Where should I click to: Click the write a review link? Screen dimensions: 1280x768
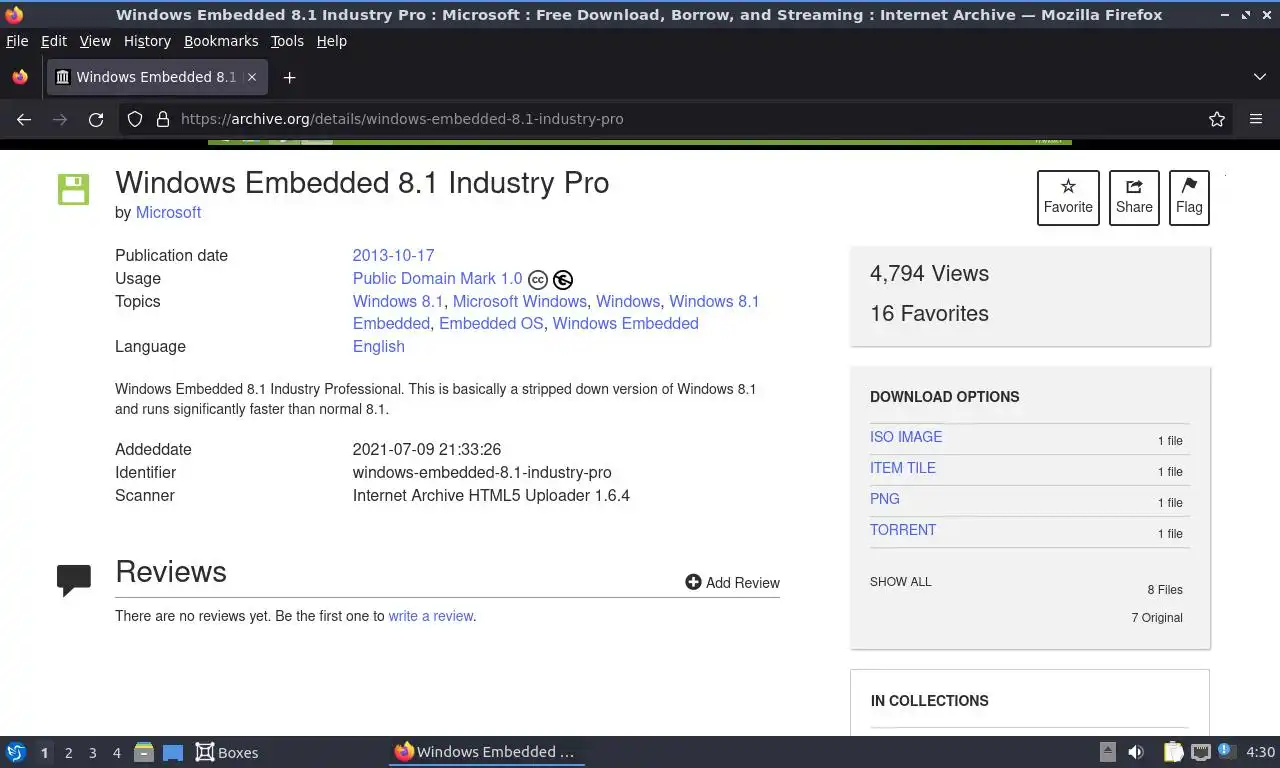point(431,616)
